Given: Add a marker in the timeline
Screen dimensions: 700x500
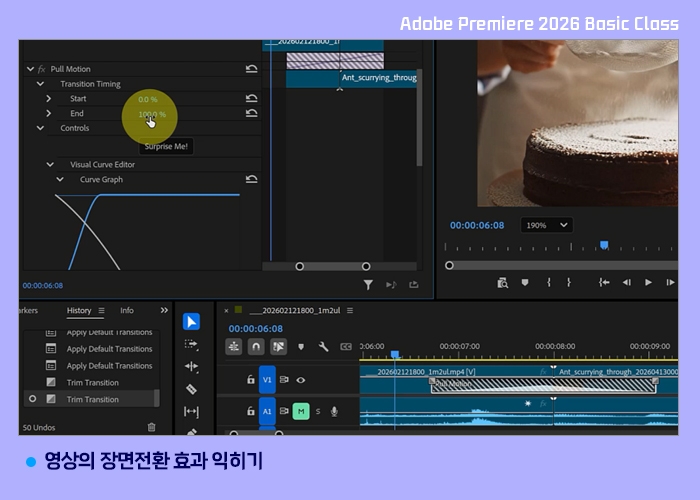Looking at the screenshot, I should tap(301, 346).
